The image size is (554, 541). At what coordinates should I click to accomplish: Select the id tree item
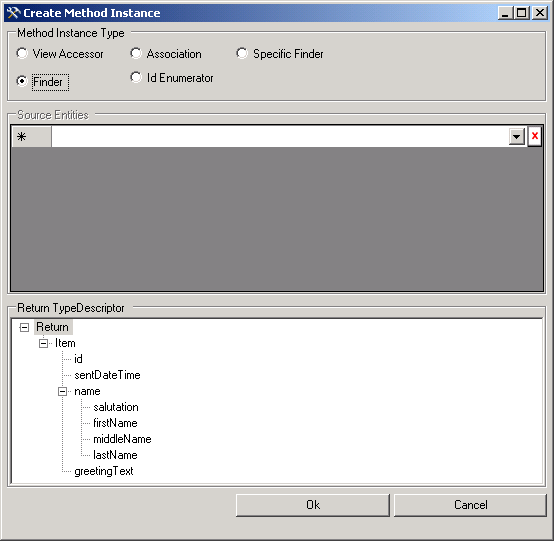click(78, 359)
